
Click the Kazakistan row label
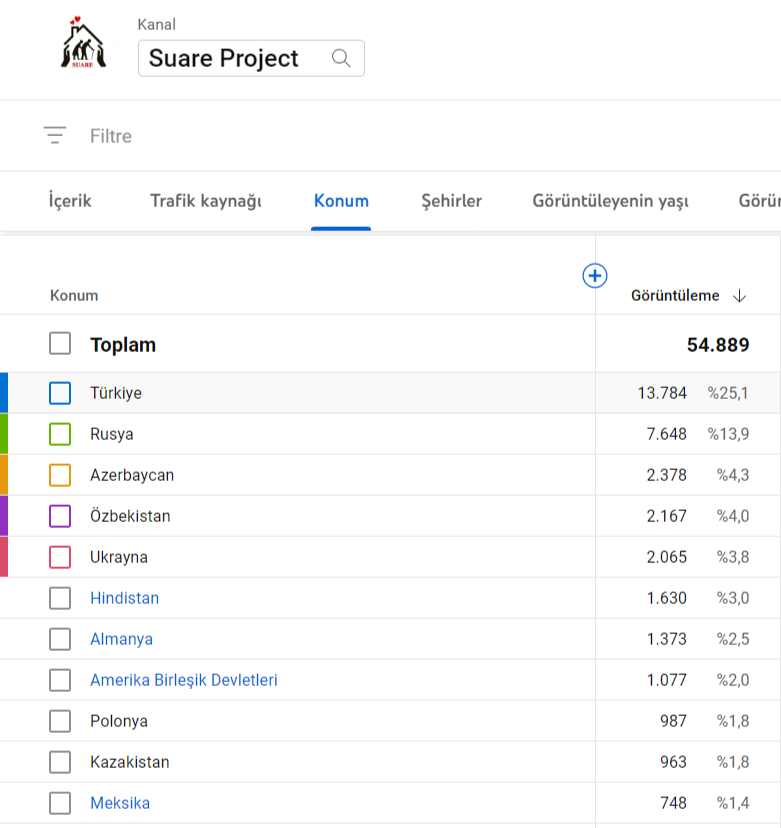coord(130,762)
